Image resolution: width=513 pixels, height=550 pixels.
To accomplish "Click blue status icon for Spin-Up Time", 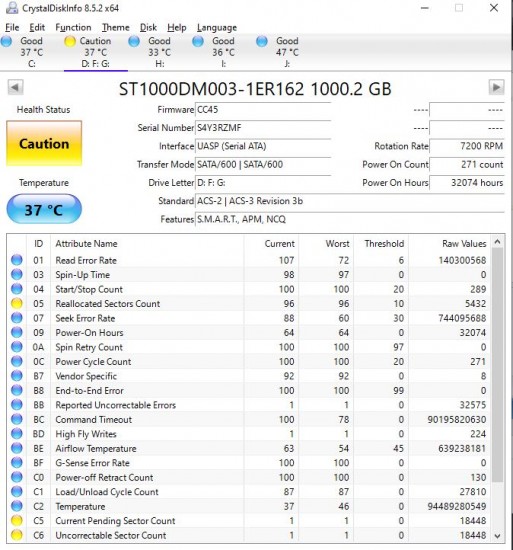I will (x=16, y=274).
